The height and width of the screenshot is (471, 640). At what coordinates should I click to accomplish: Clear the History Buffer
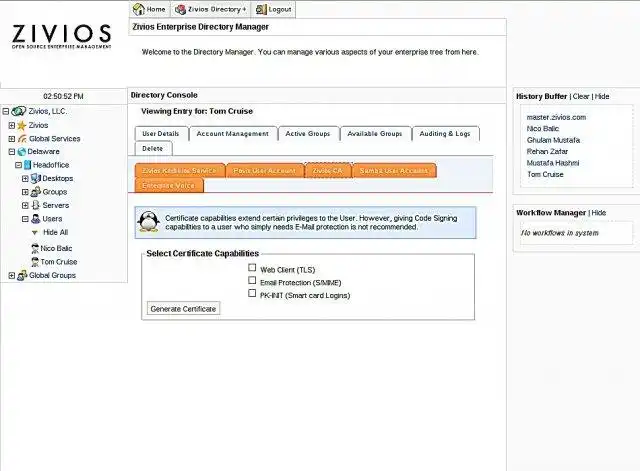pos(581,96)
